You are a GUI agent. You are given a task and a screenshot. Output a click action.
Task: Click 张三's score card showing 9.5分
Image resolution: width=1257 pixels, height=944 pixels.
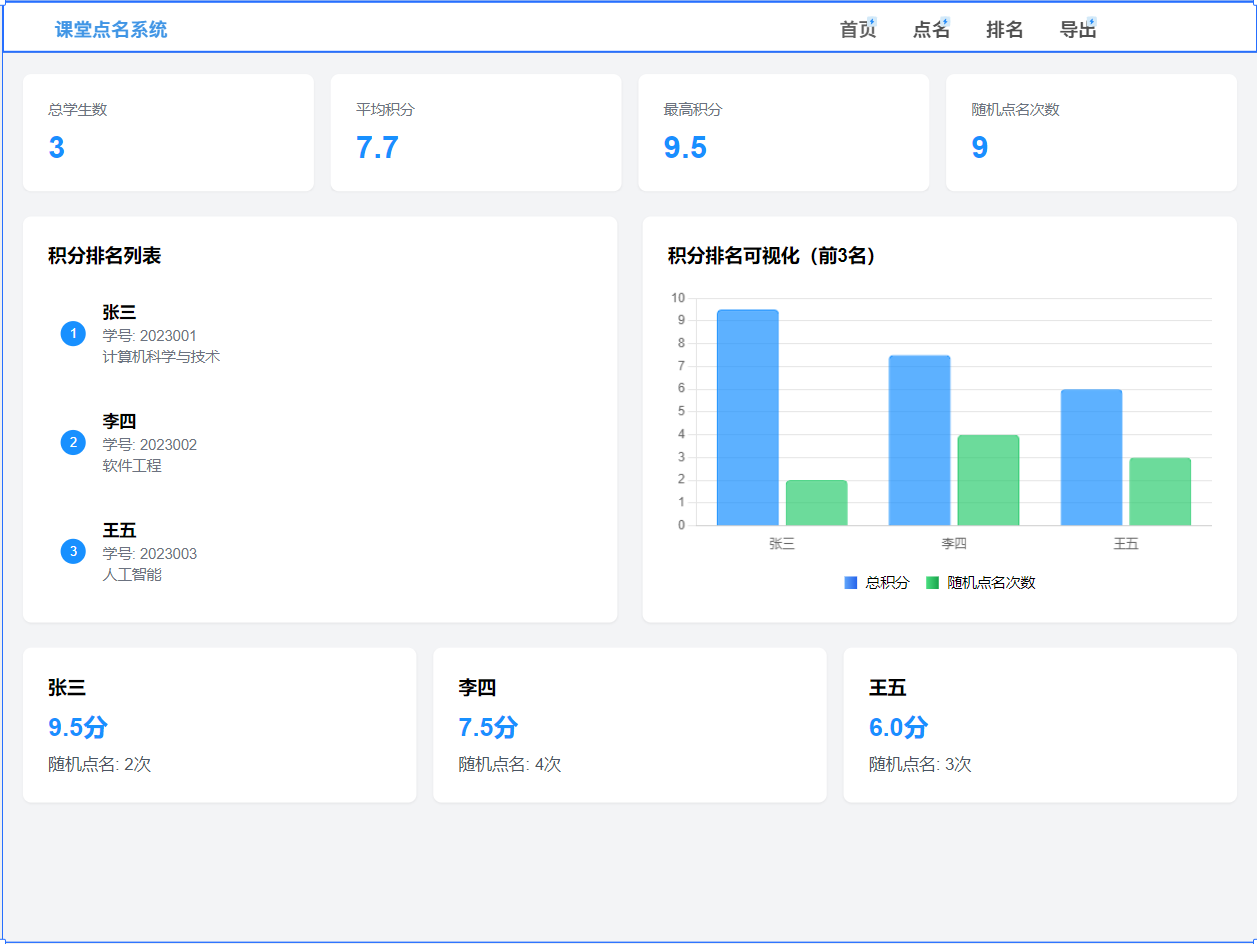pos(219,724)
